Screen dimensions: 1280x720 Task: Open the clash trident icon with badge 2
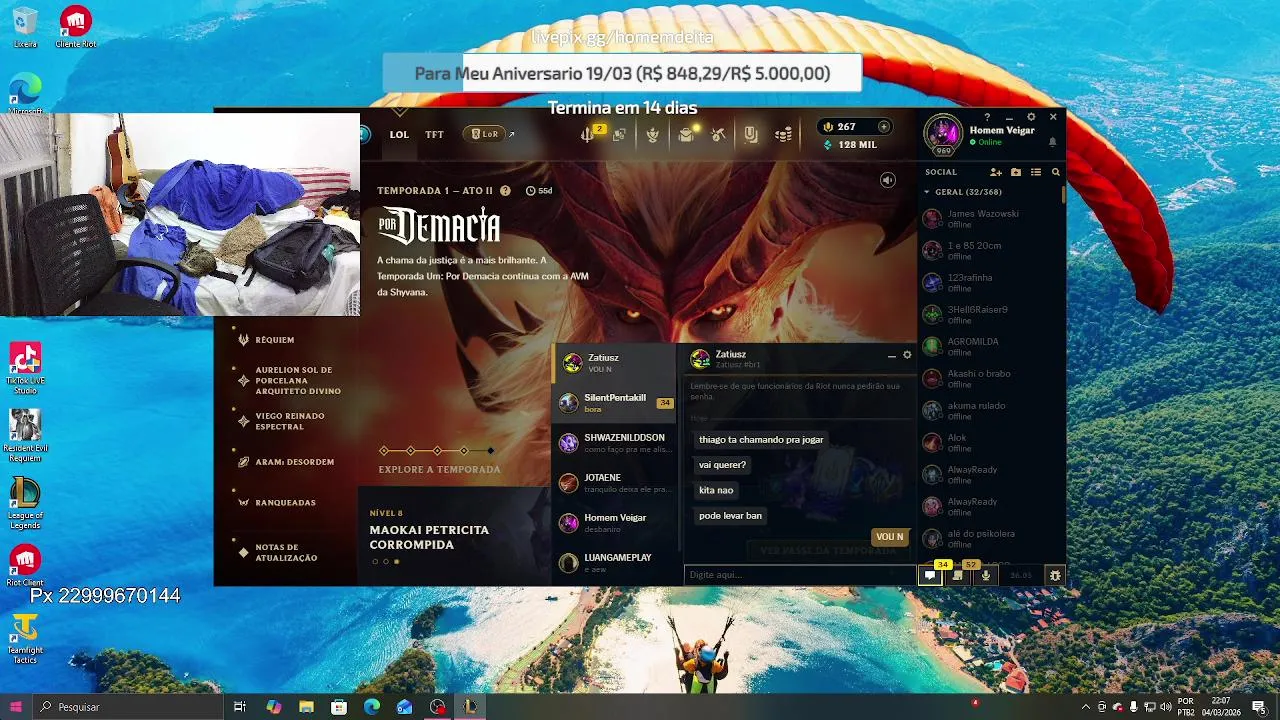[589, 135]
